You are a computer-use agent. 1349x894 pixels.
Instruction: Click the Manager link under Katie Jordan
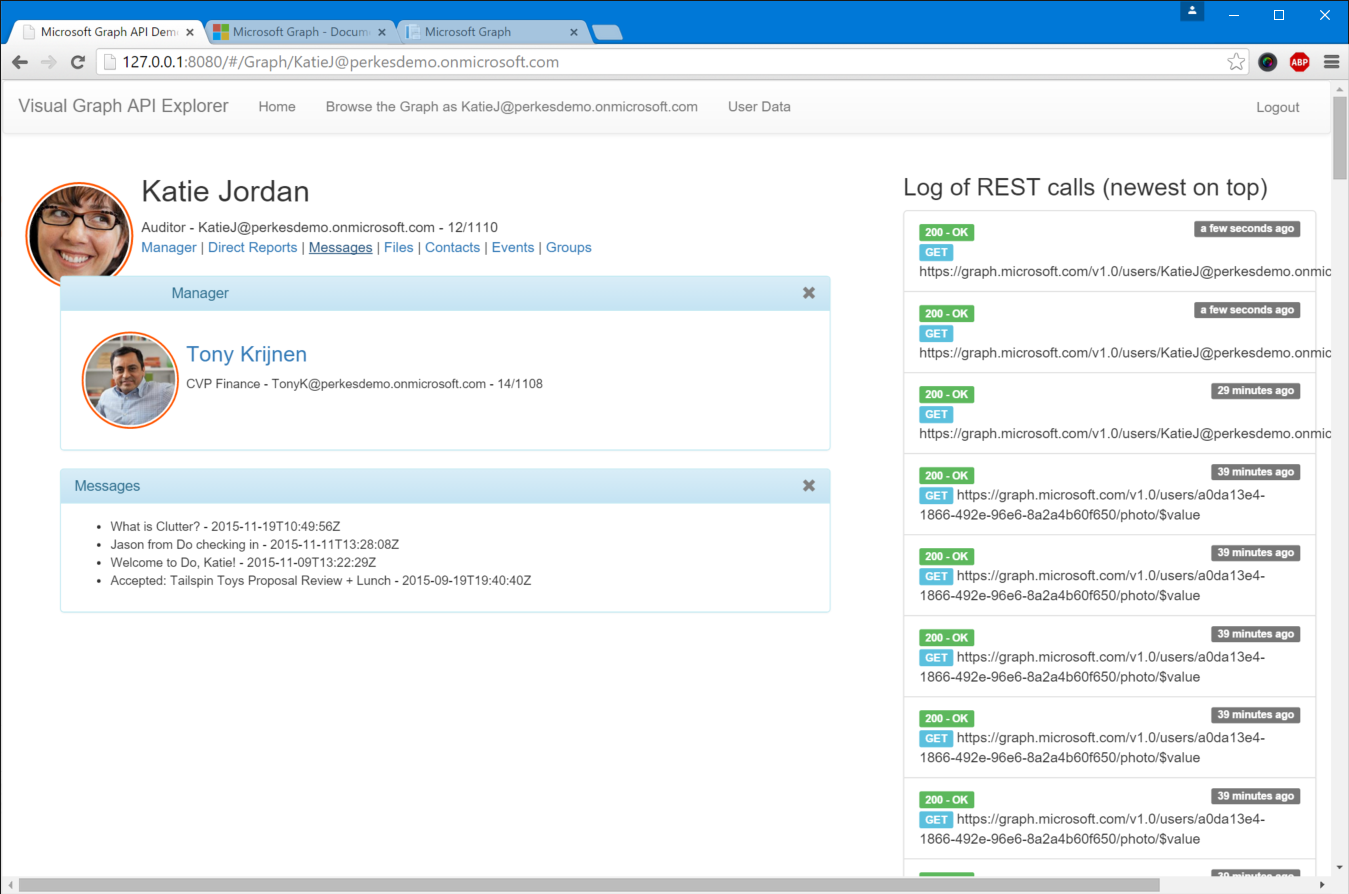169,247
